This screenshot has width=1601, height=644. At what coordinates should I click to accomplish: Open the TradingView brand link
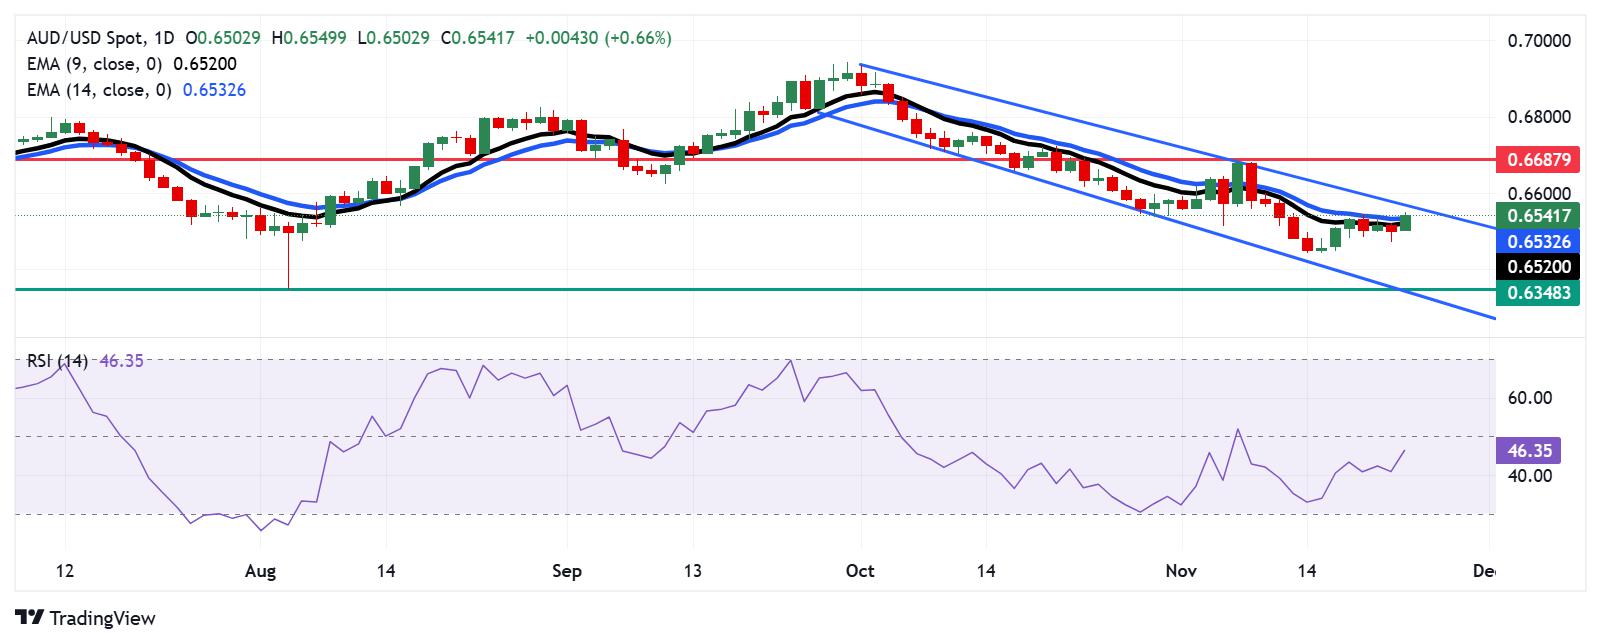click(x=86, y=618)
